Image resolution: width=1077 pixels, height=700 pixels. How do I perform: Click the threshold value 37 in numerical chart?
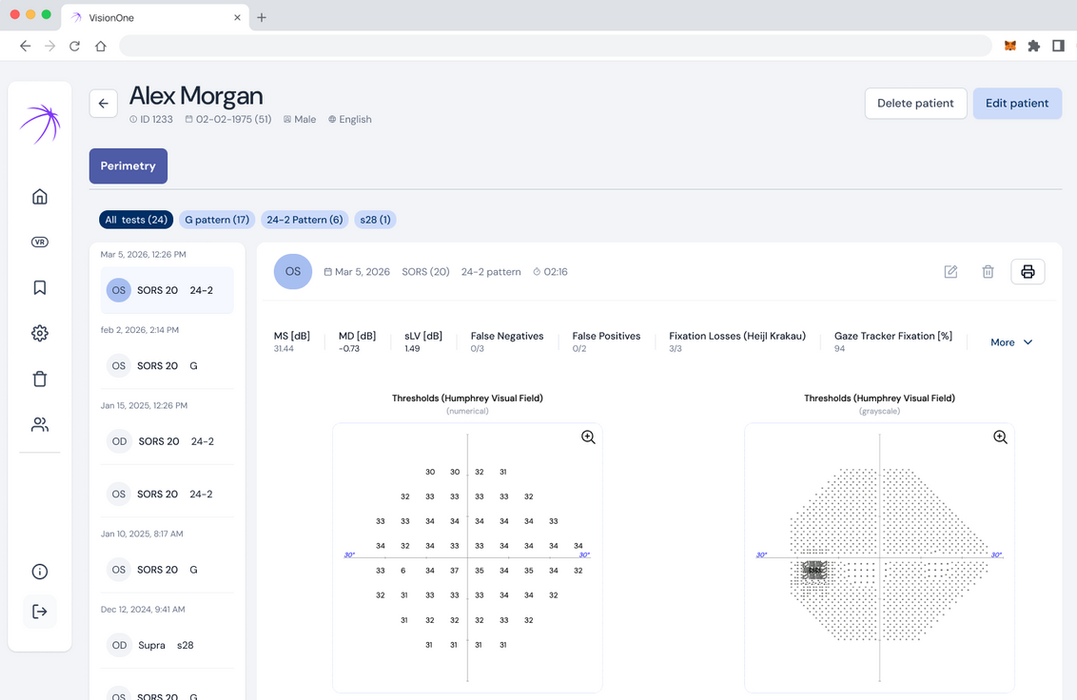pyautogui.click(x=454, y=571)
